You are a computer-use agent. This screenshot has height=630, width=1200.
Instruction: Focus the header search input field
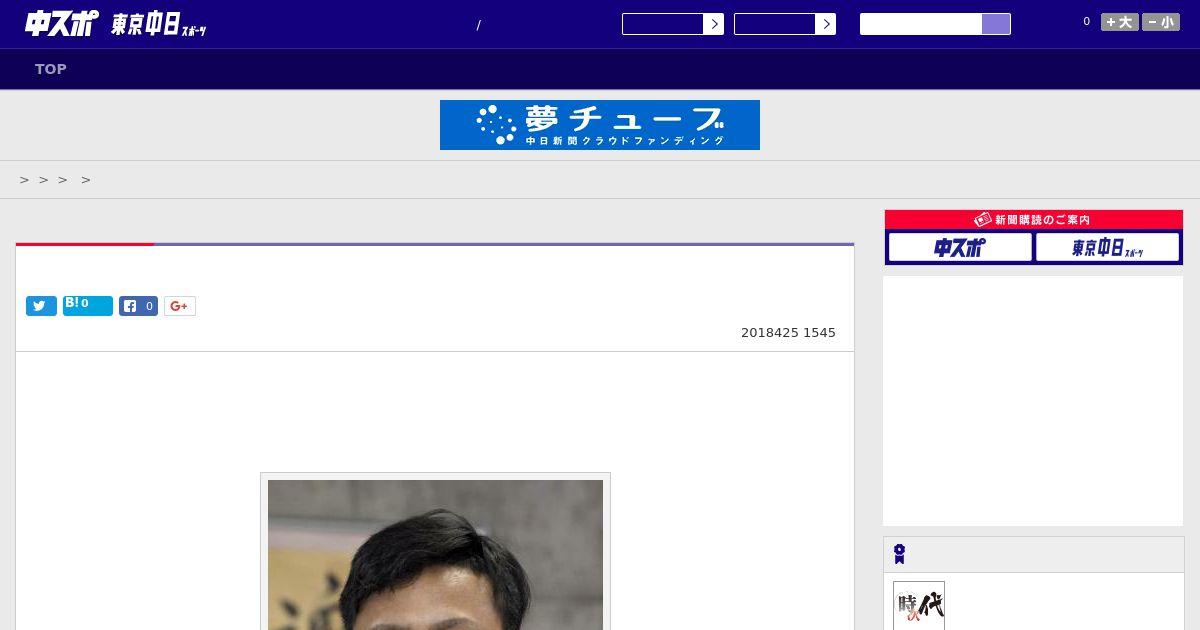pyautogui.click(x=921, y=24)
